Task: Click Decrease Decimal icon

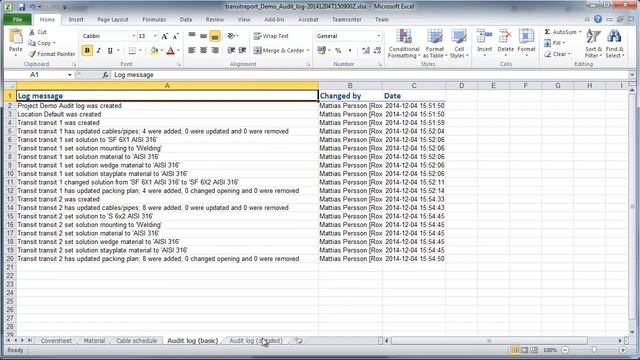Action: coord(377,51)
